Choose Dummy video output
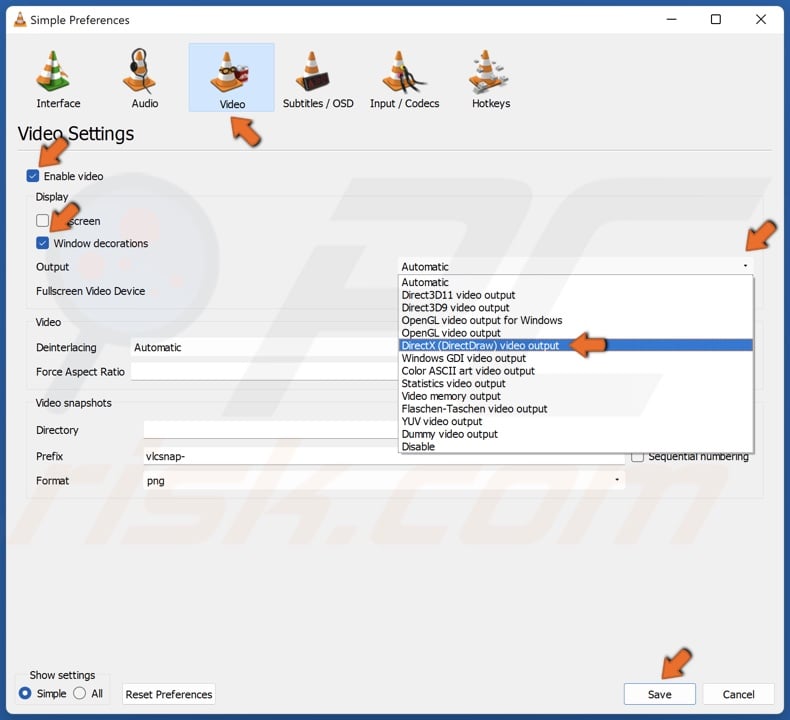790x720 pixels. (x=576, y=434)
